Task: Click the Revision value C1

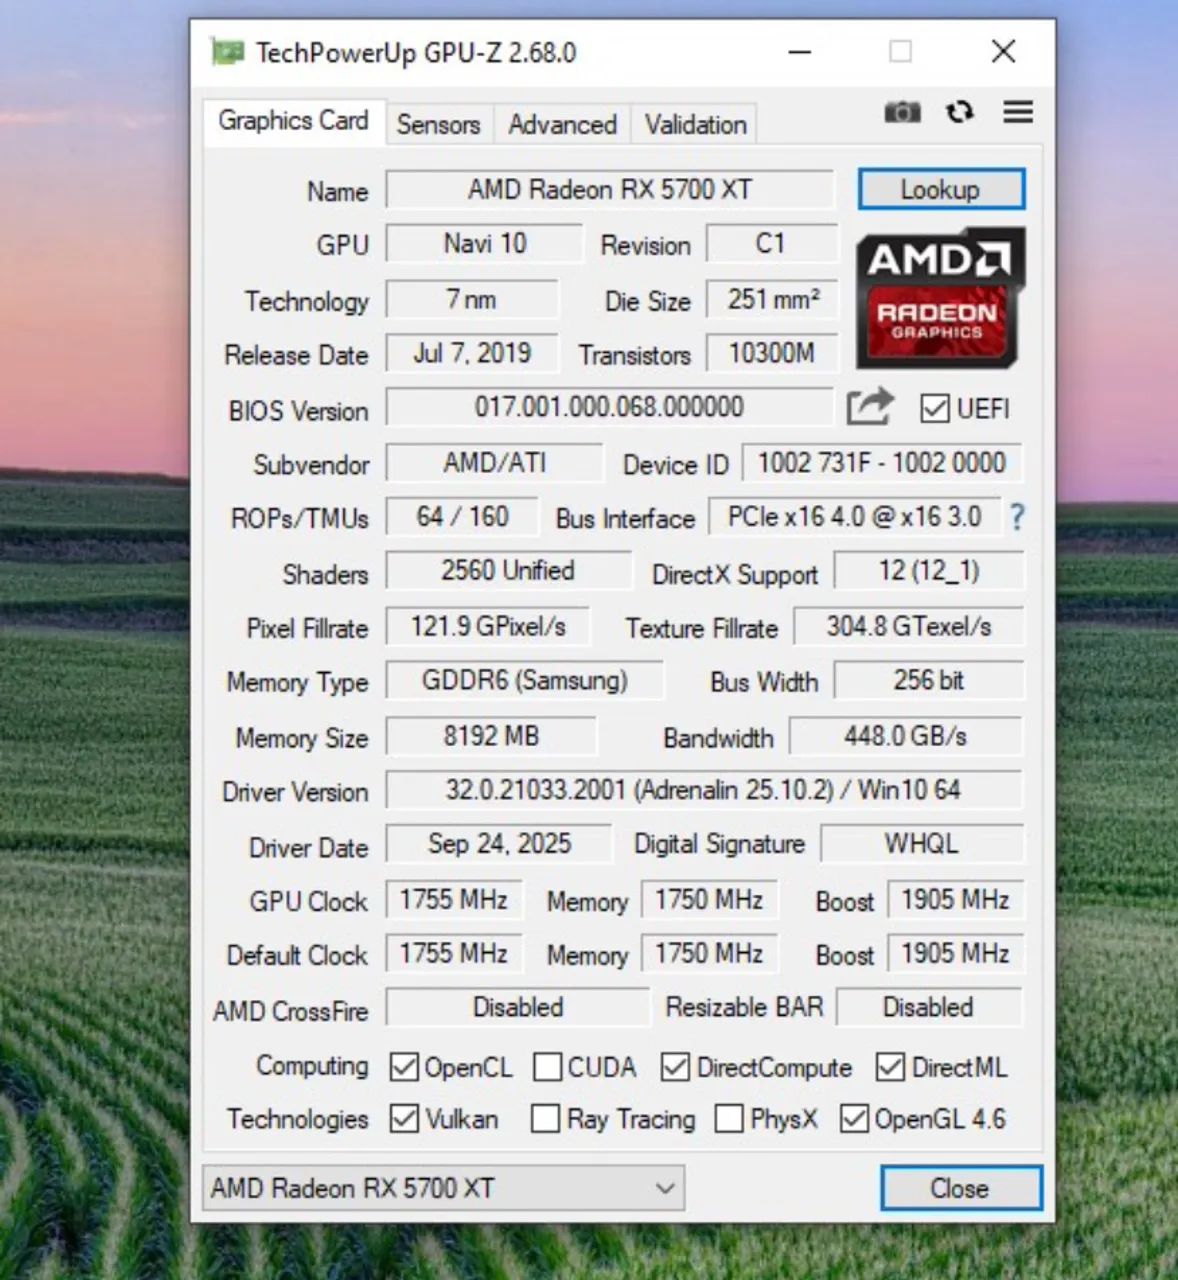Action: pyautogui.click(x=771, y=243)
